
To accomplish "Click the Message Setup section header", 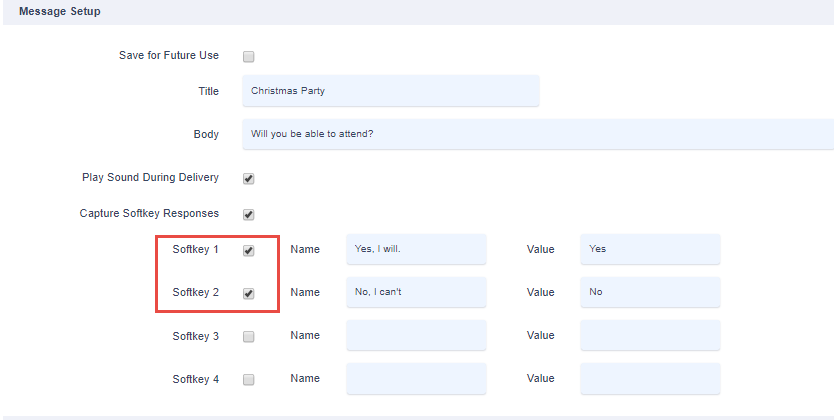I will pos(60,11).
